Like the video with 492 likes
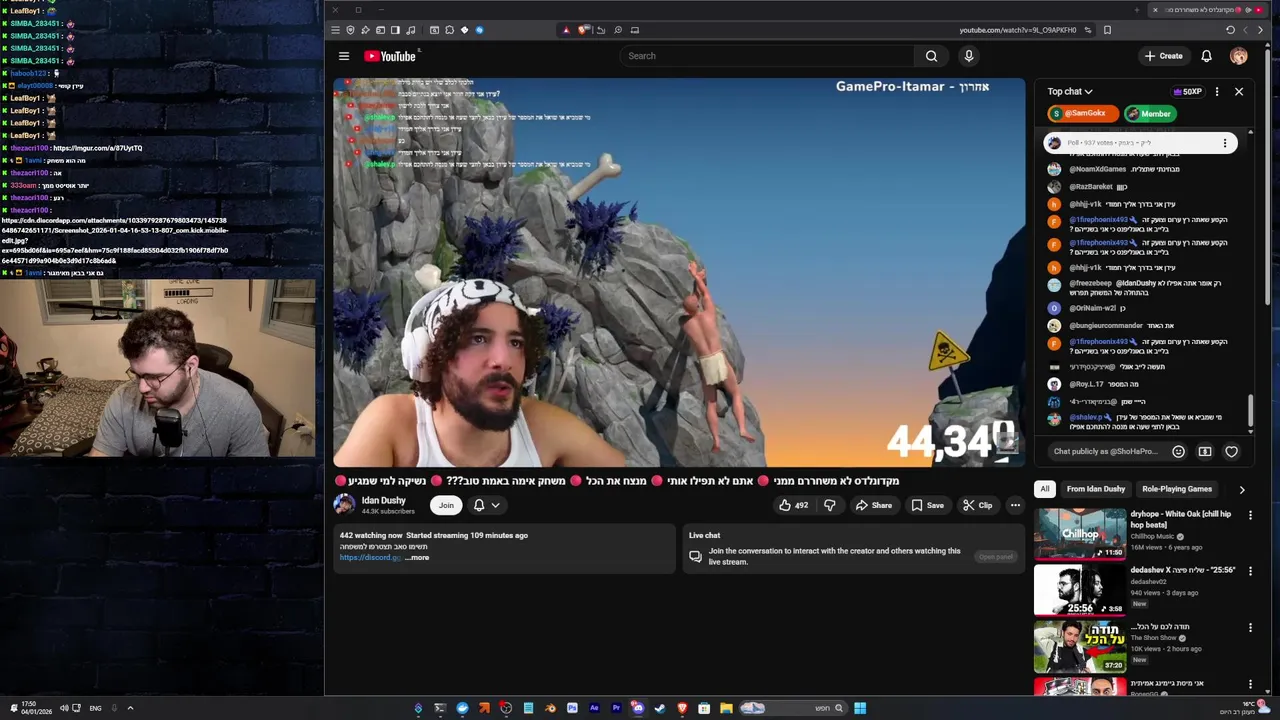 [793, 506]
